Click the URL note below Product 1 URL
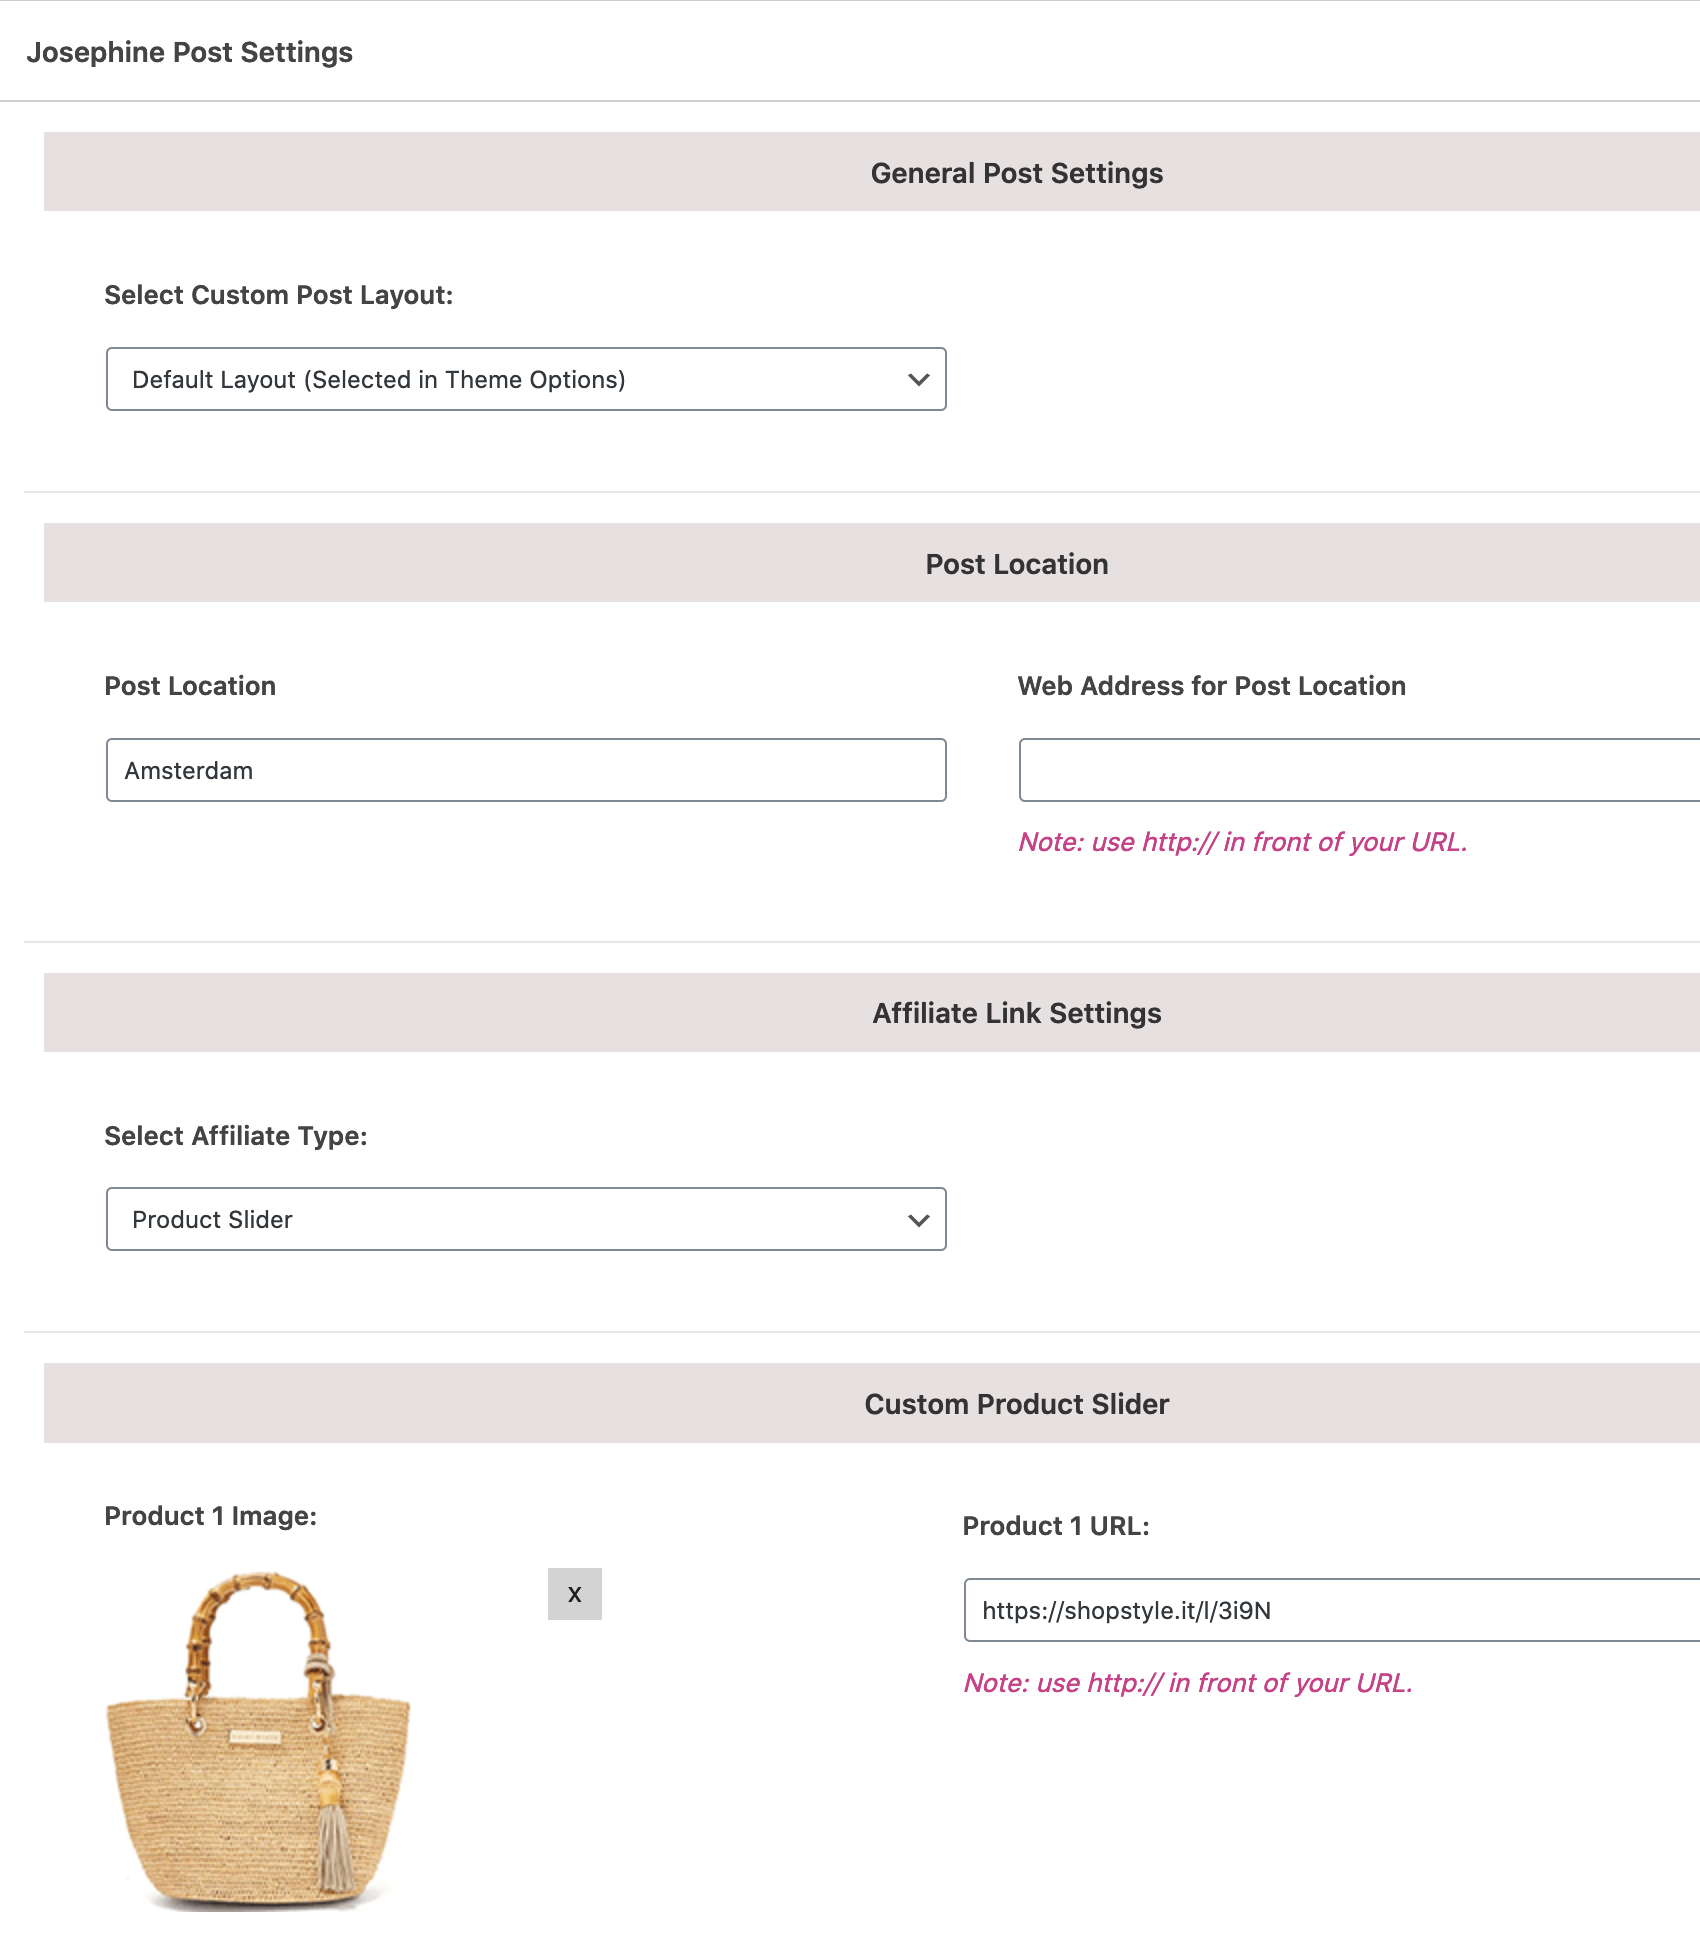 pos(1188,1683)
